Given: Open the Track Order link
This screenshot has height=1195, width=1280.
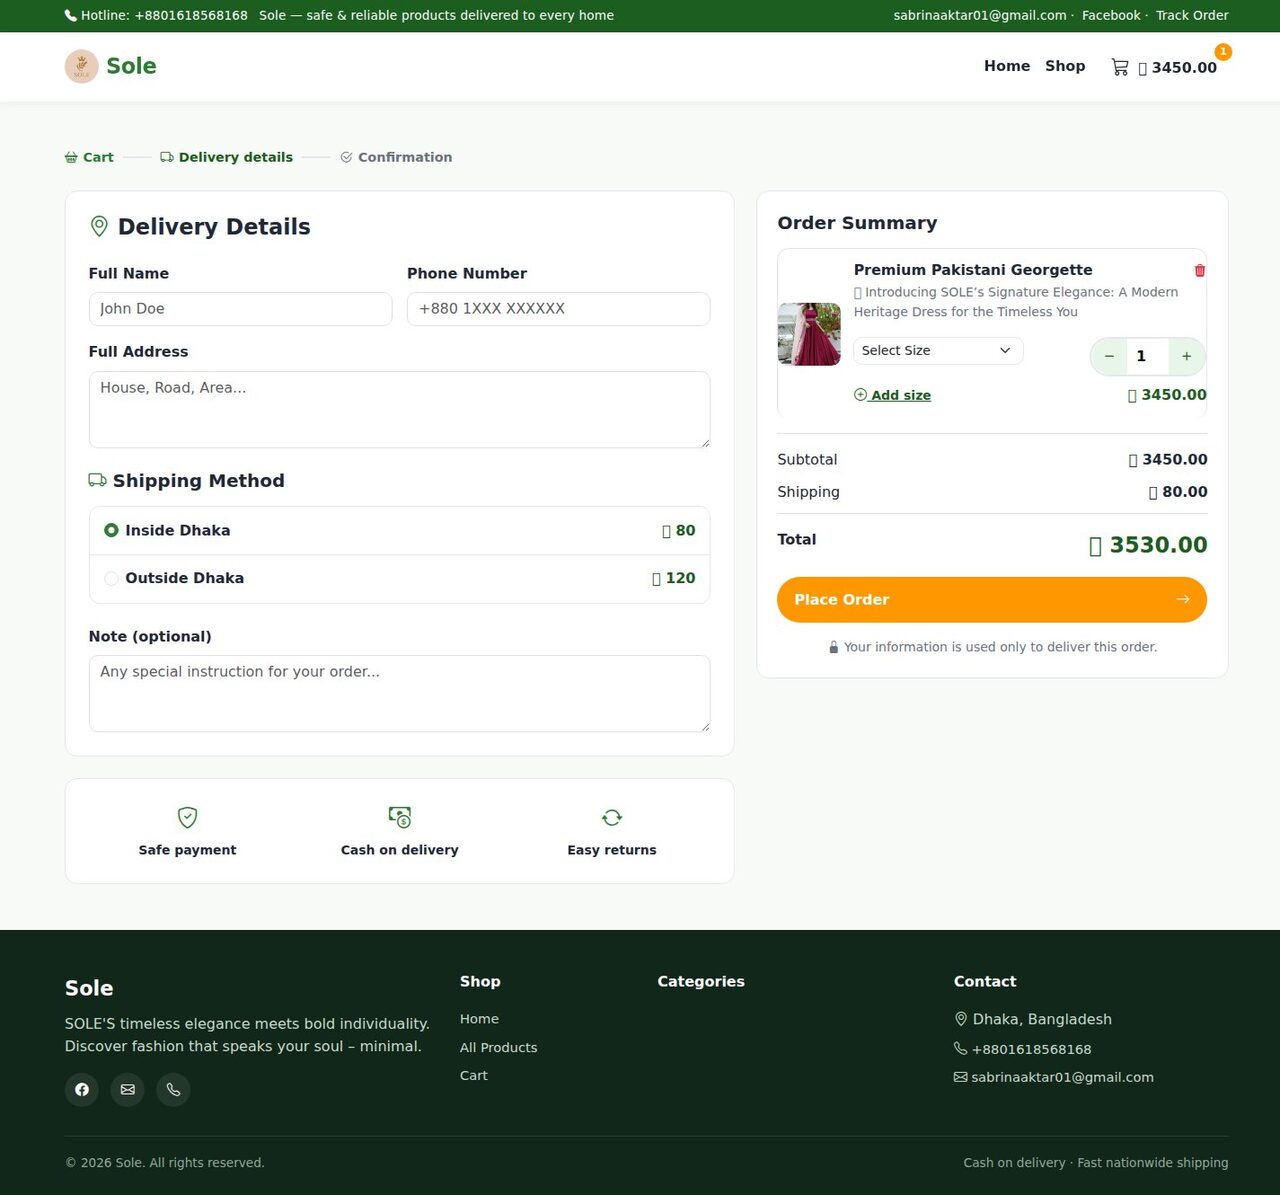Looking at the screenshot, I should click(1192, 15).
